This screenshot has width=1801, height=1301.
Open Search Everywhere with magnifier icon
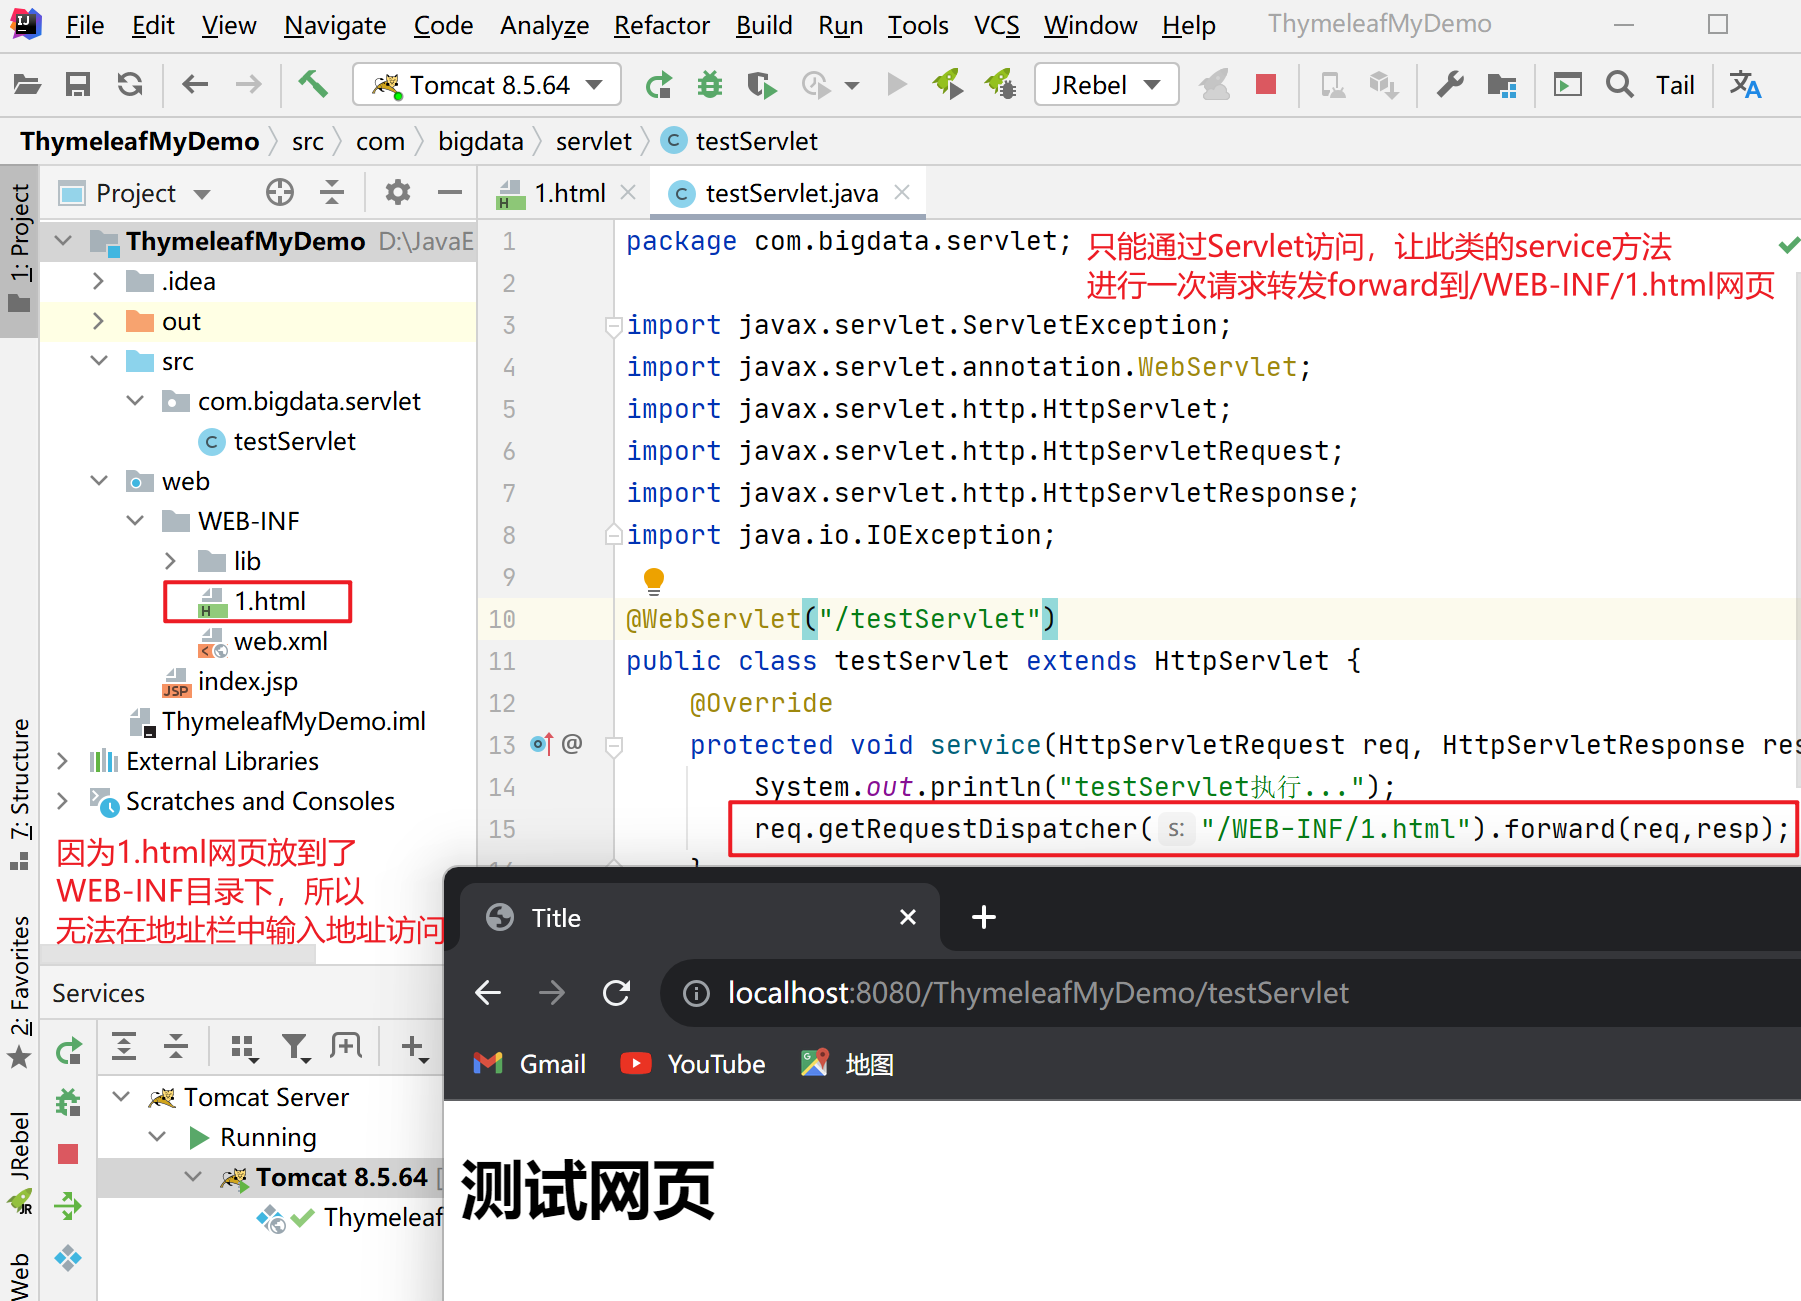[x=1619, y=84]
